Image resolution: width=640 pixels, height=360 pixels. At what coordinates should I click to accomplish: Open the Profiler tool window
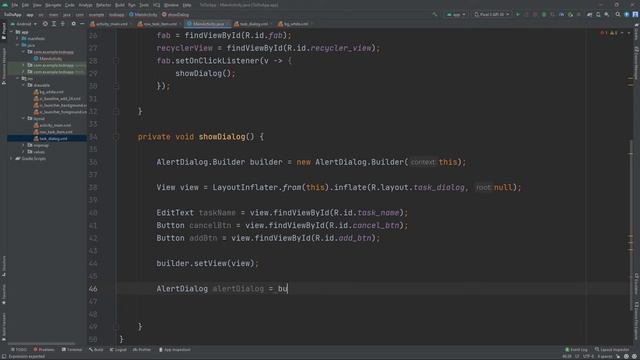click(142, 350)
